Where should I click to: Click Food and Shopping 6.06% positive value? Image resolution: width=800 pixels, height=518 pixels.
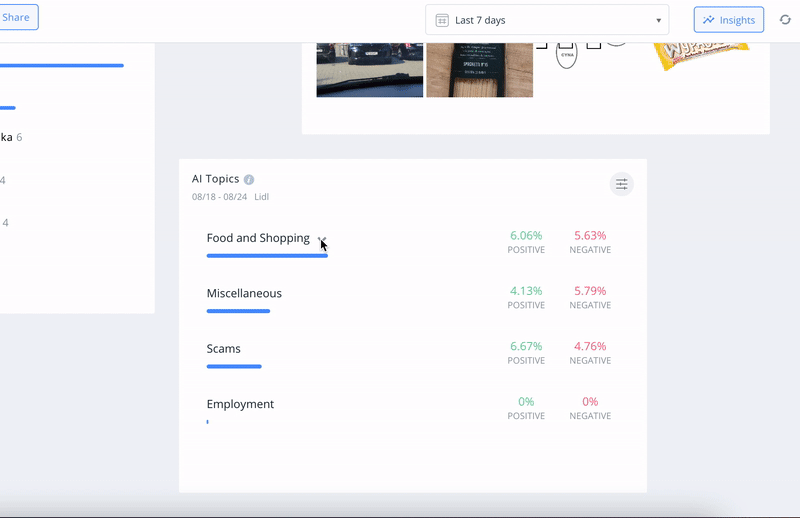526,236
